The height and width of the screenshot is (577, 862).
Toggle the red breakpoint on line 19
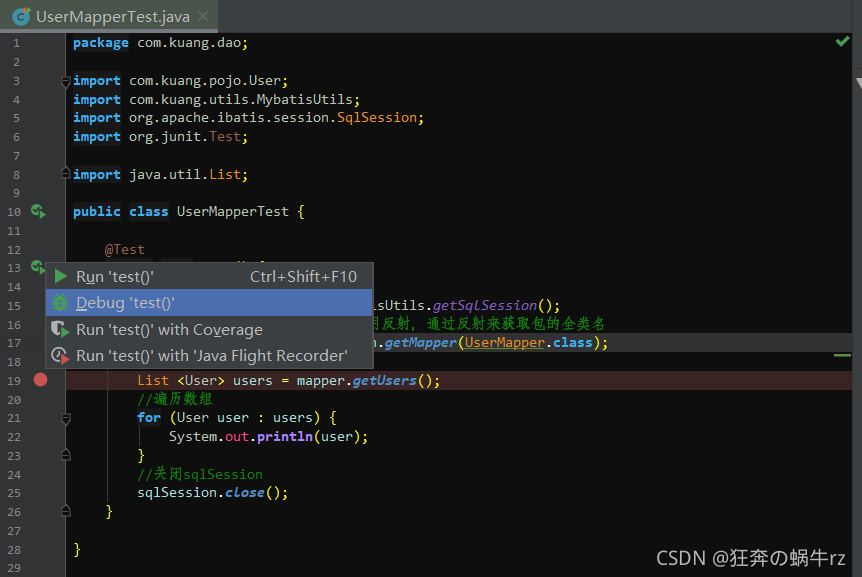40,380
